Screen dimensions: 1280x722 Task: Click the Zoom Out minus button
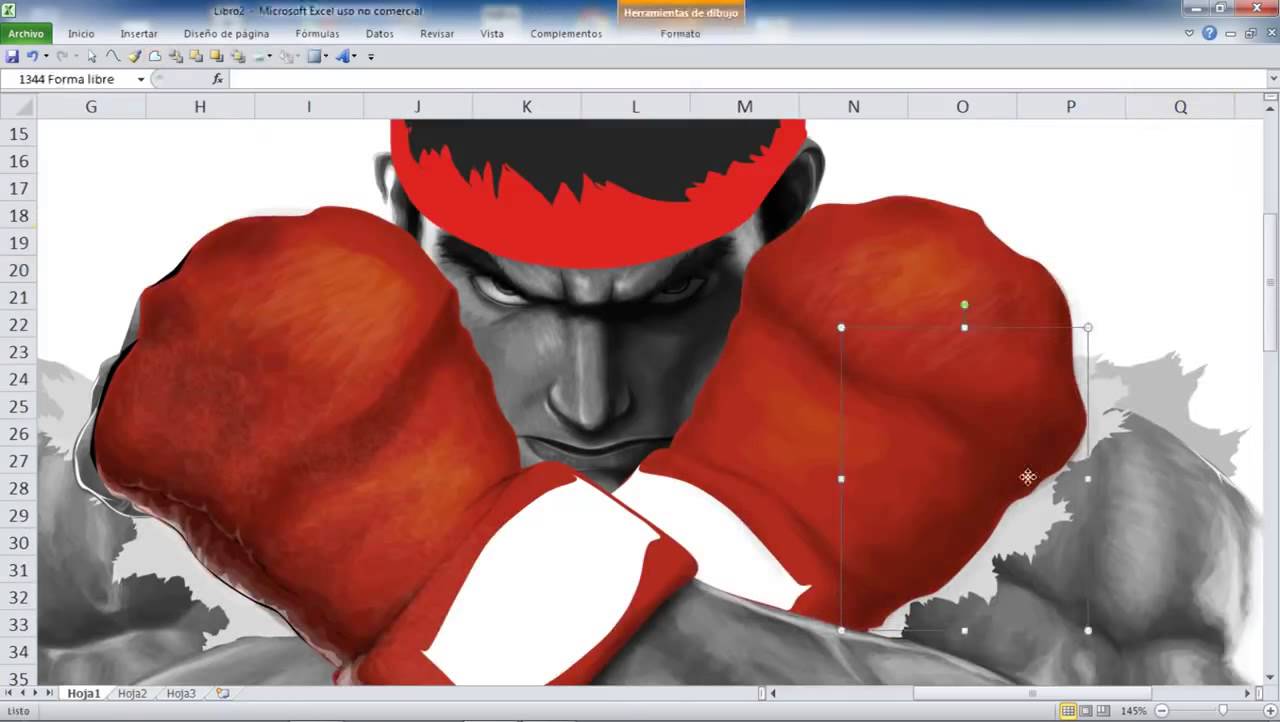click(x=1160, y=711)
